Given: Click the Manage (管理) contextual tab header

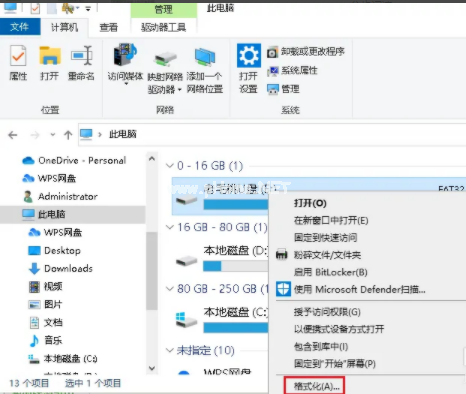Looking at the screenshot, I should pyautogui.click(x=163, y=9).
